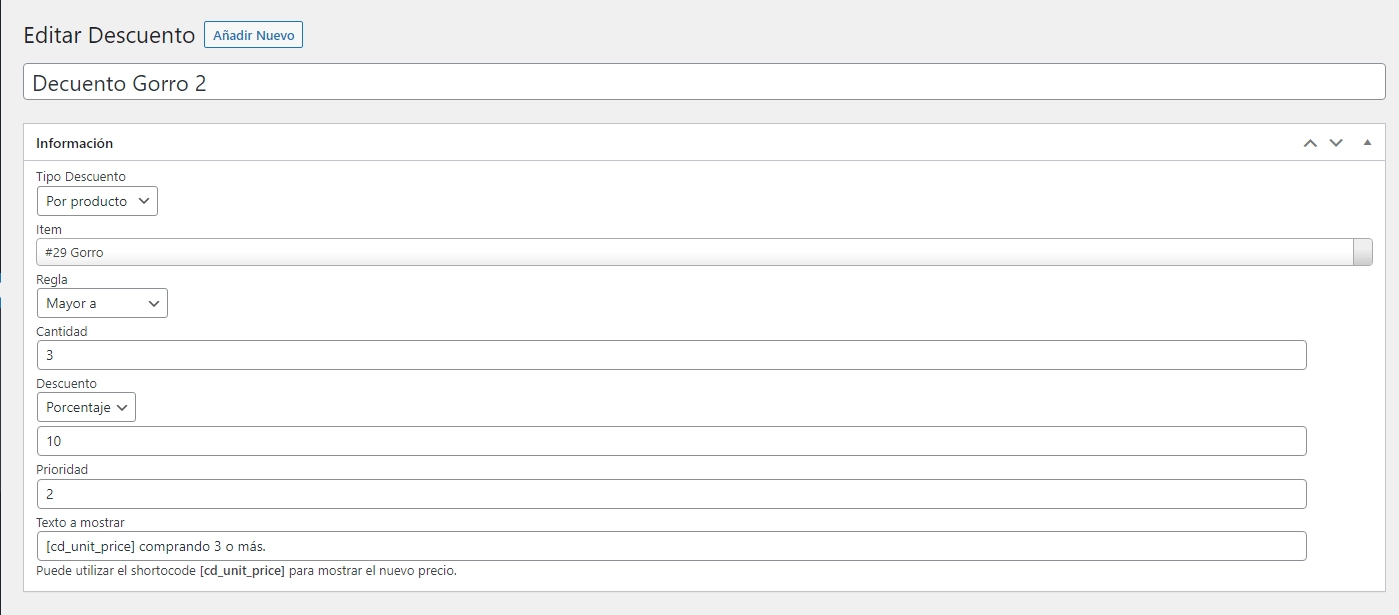Click the Editar Descuento page heading
This screenshot has width=1399, height=615.
[109, 35]
